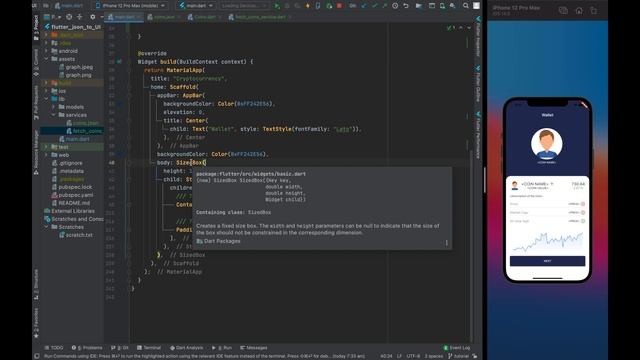Collapse the Scratches folder
Screen dimensions: 640x360
click(47, 227)
